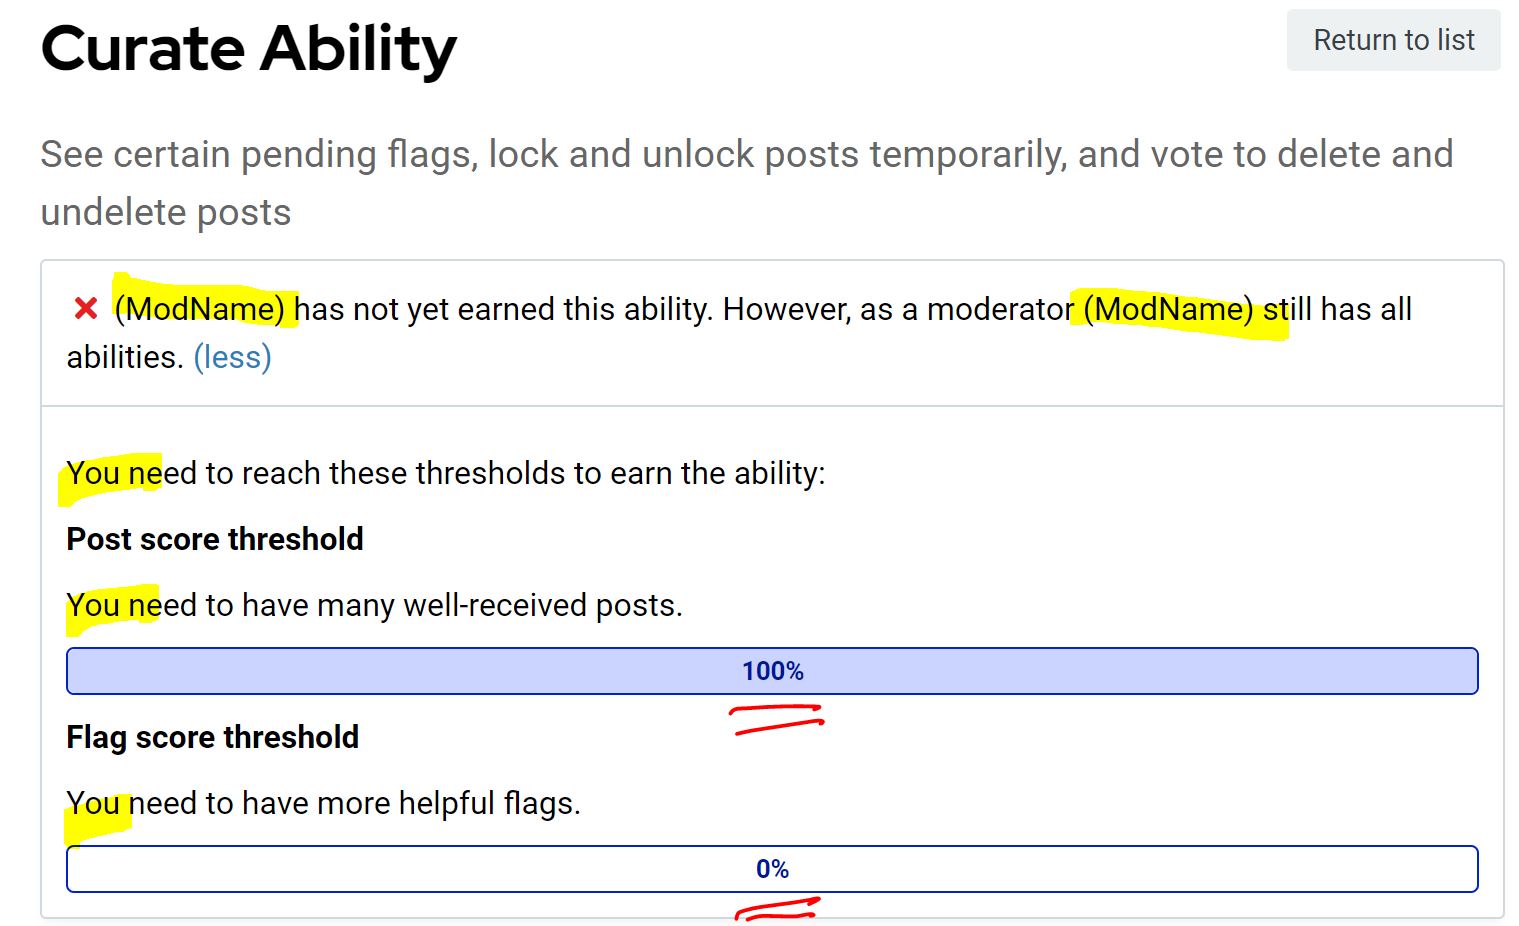Click the red scribble under the 0% bar
The image size is (1519, 926).
point(777,908)
